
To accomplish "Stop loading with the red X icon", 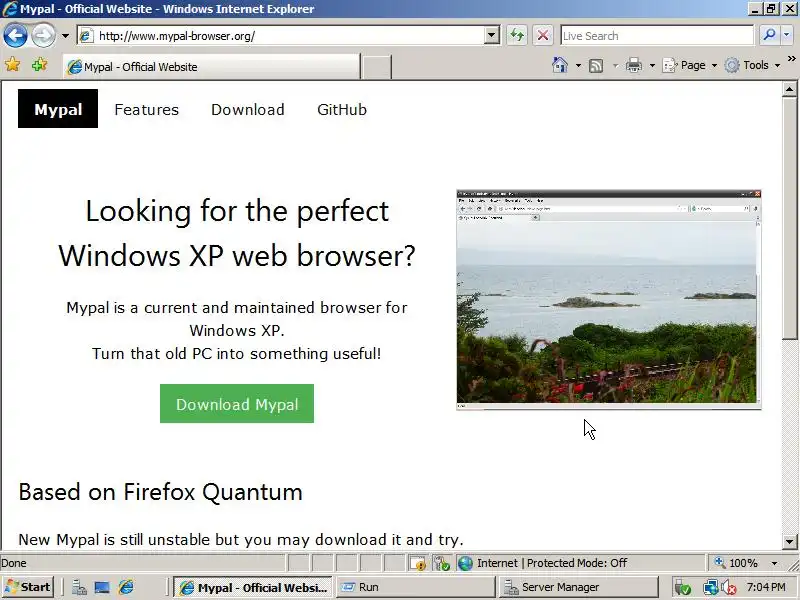I will [543, 36].
